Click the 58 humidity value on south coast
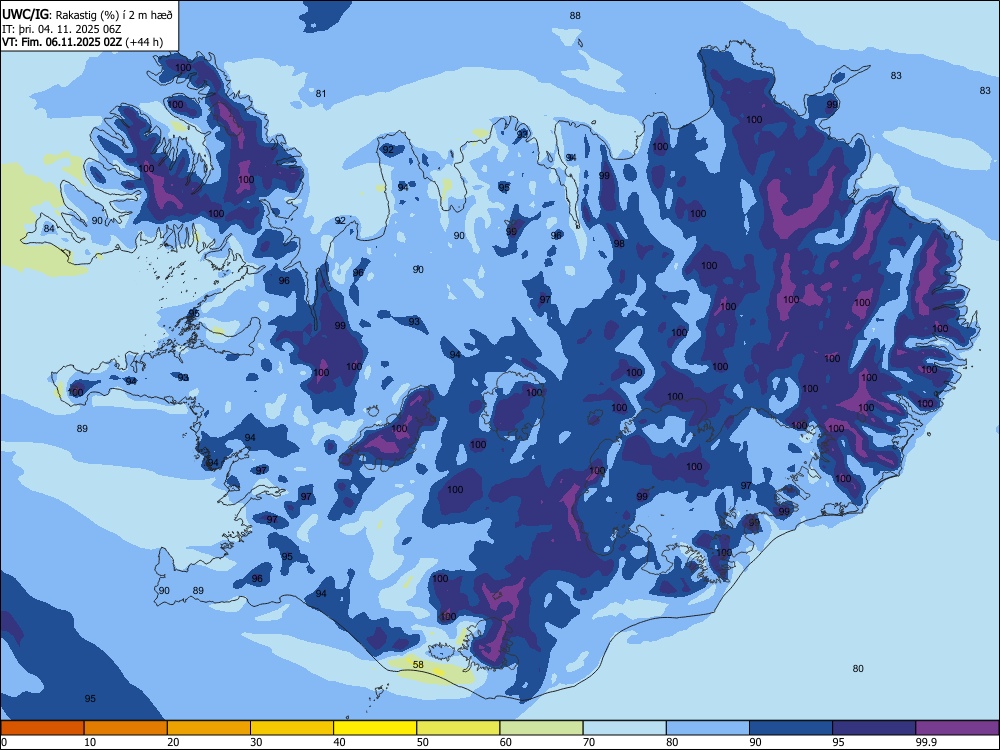The height and width of the screenshot is (750, 1000). point(418,665)
